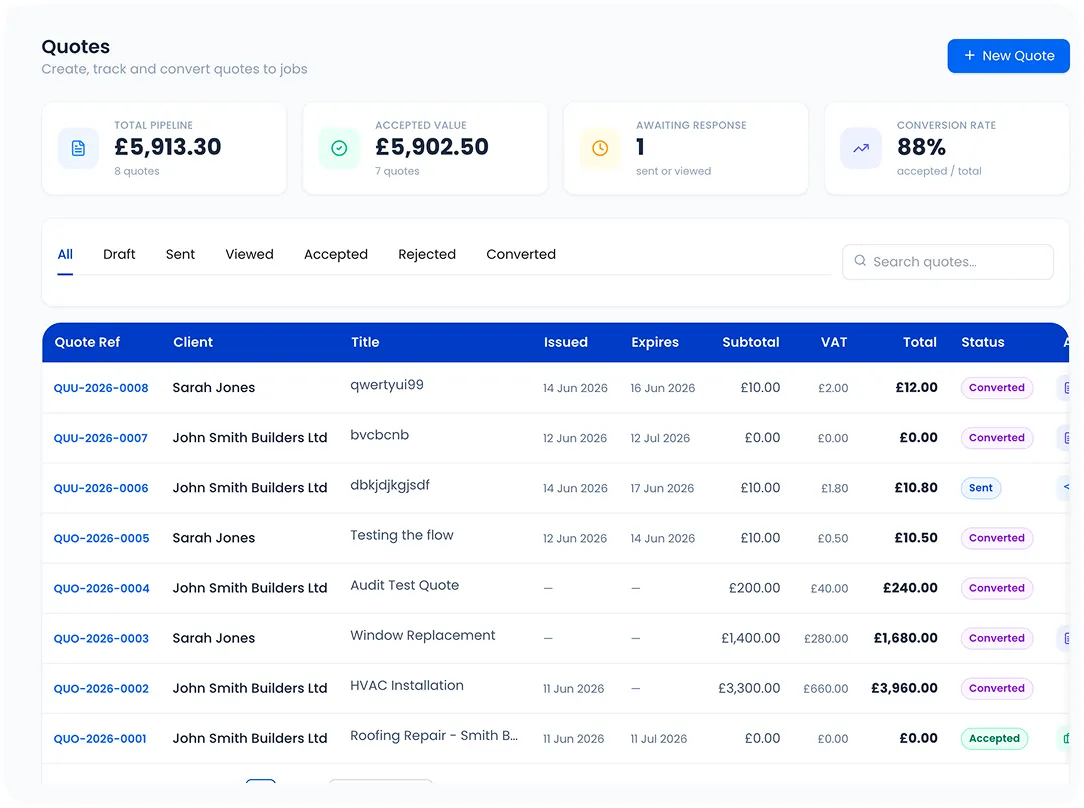1084x808 pixels.
Task: Follow the QUU-2026-0006 quote link
Action: (101, 488)
